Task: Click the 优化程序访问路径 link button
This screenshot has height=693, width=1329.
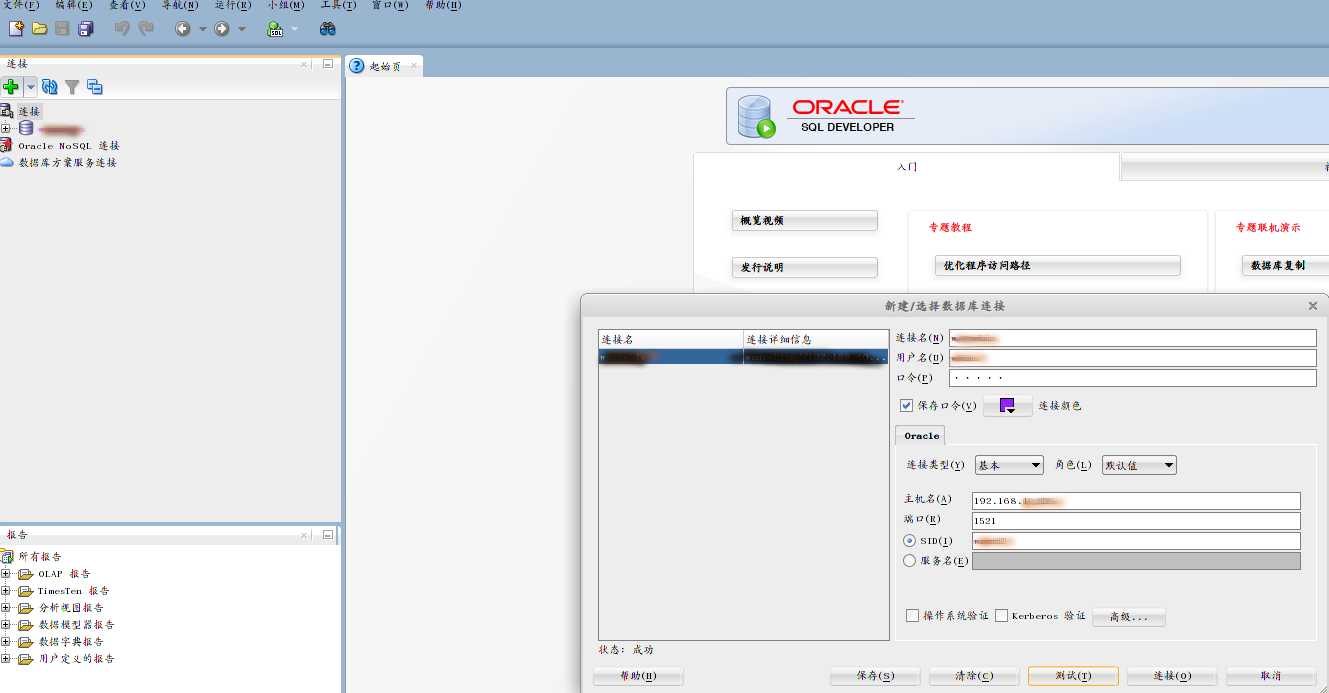Action: tap(1058, 265)
